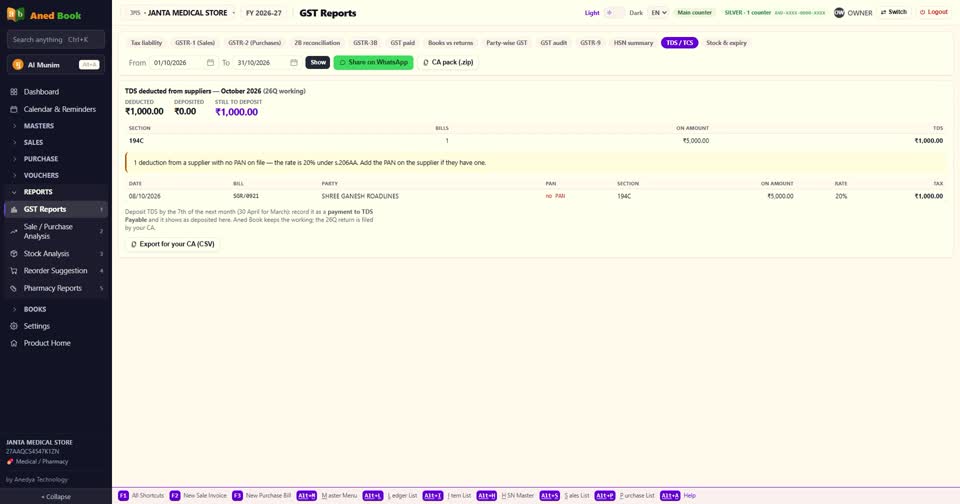Click the Alt+S Sales List key badge
960x504 pixels.
pos(549,495)
